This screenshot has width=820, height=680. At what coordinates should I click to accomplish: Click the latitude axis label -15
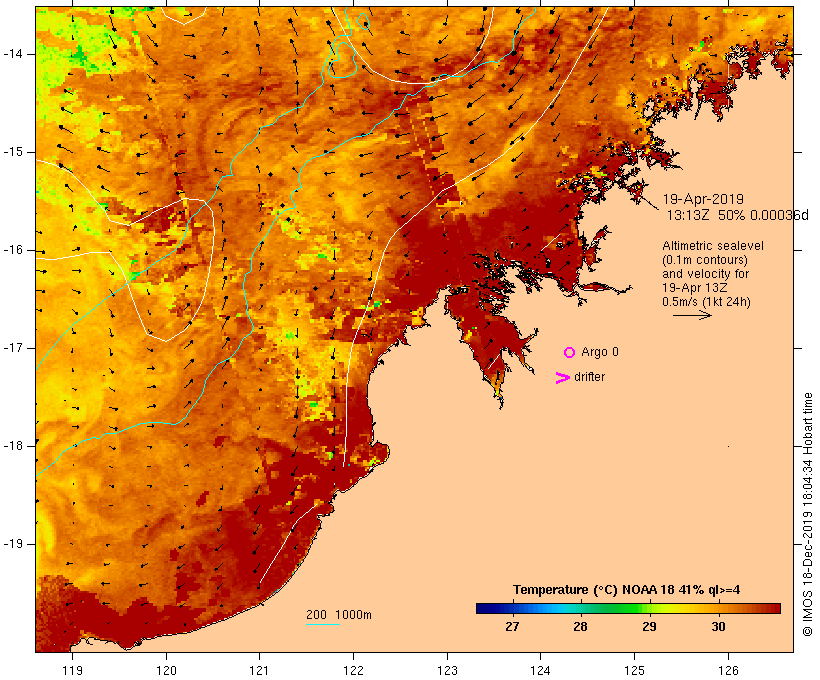[x=13, y=152]
